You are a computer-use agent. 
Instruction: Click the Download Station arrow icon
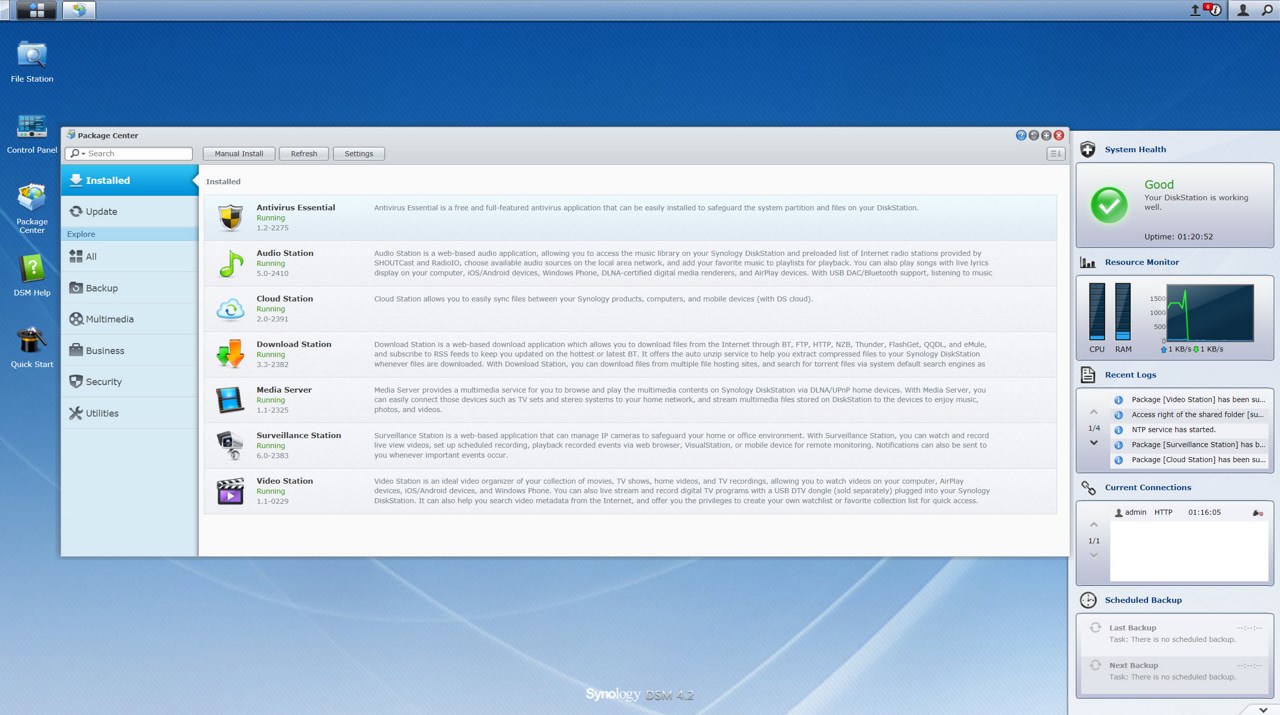coord(230,354)
